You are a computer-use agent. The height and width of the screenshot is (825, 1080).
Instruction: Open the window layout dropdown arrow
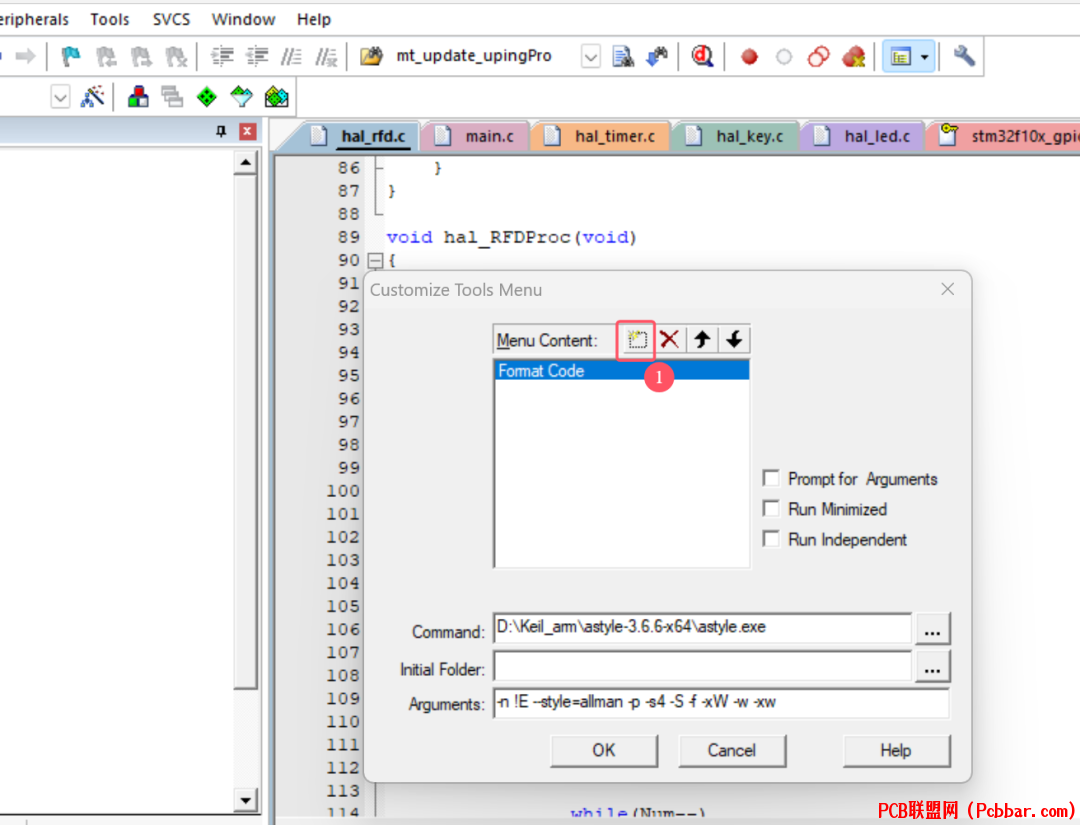coord(924,56)
